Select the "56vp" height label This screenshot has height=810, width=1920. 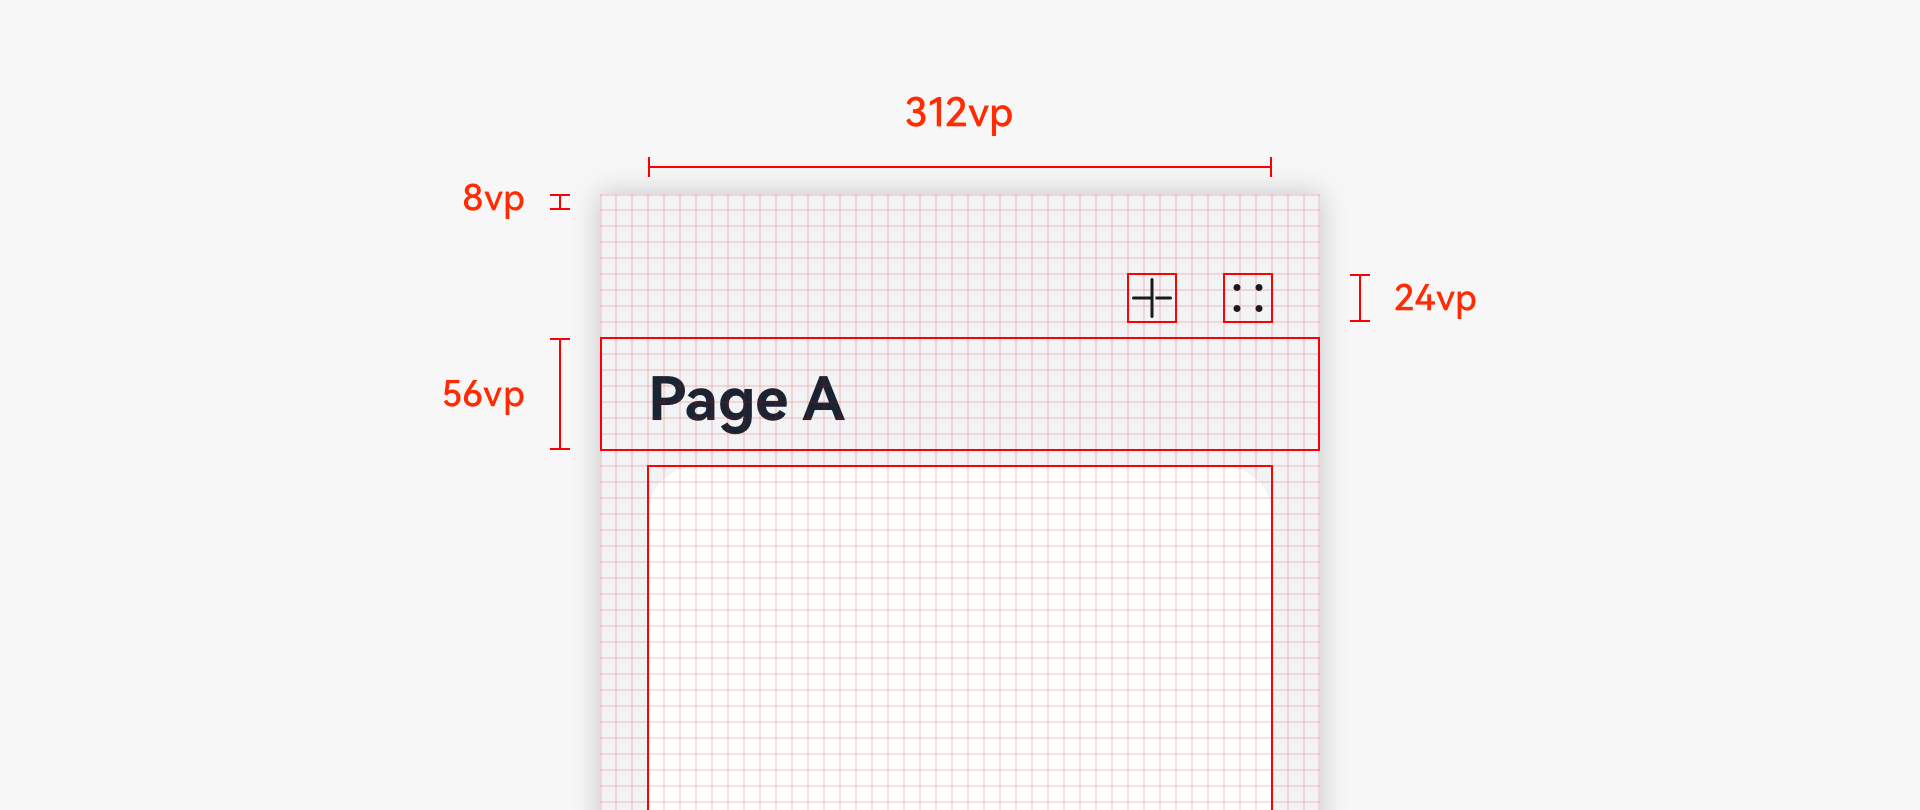tap(483, 394)
